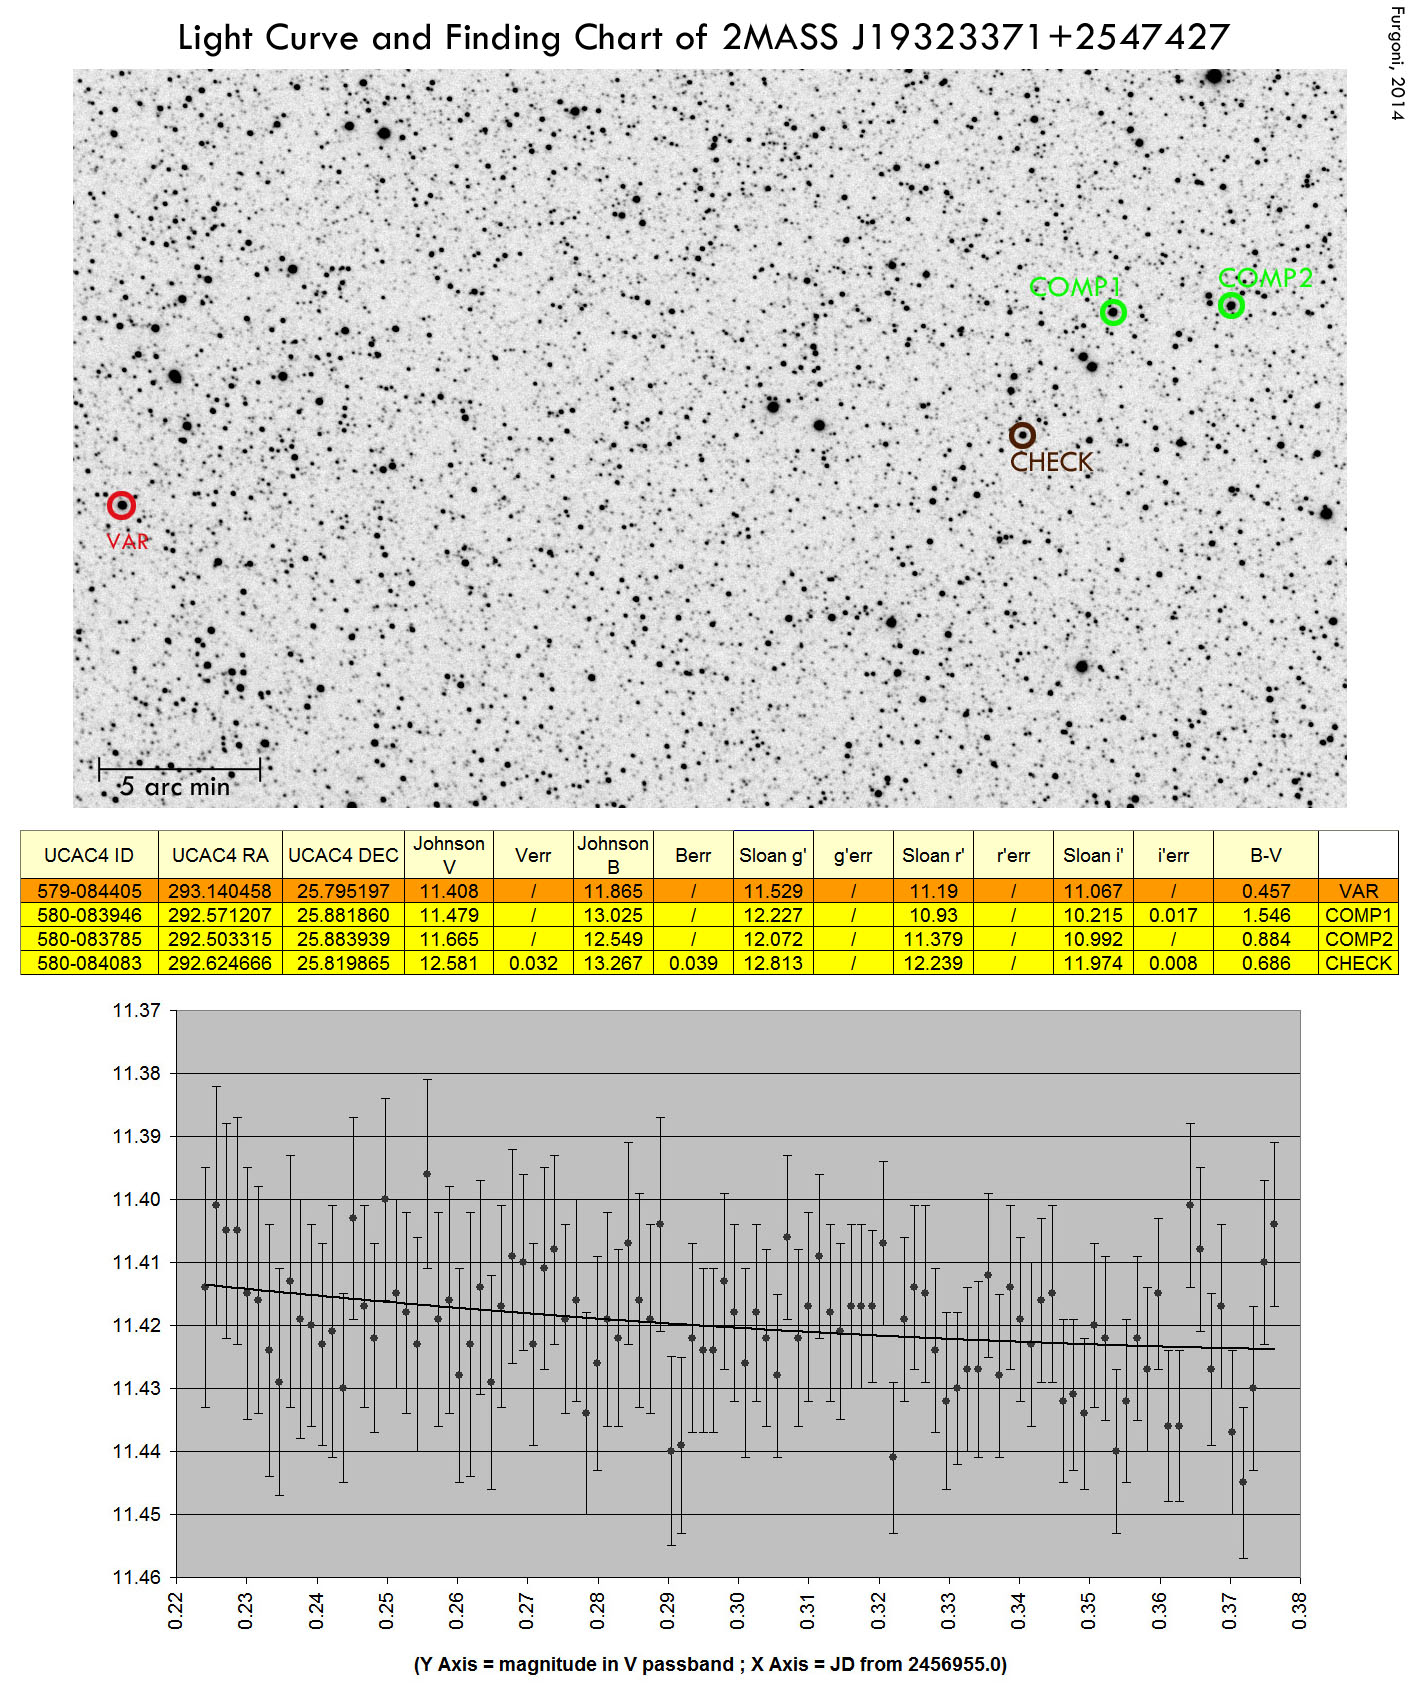Screen dimensions: 1416x1688
Task: Click the '5 arc min' scale bar label
Action: pyautogui.click(x=176, y=787)
